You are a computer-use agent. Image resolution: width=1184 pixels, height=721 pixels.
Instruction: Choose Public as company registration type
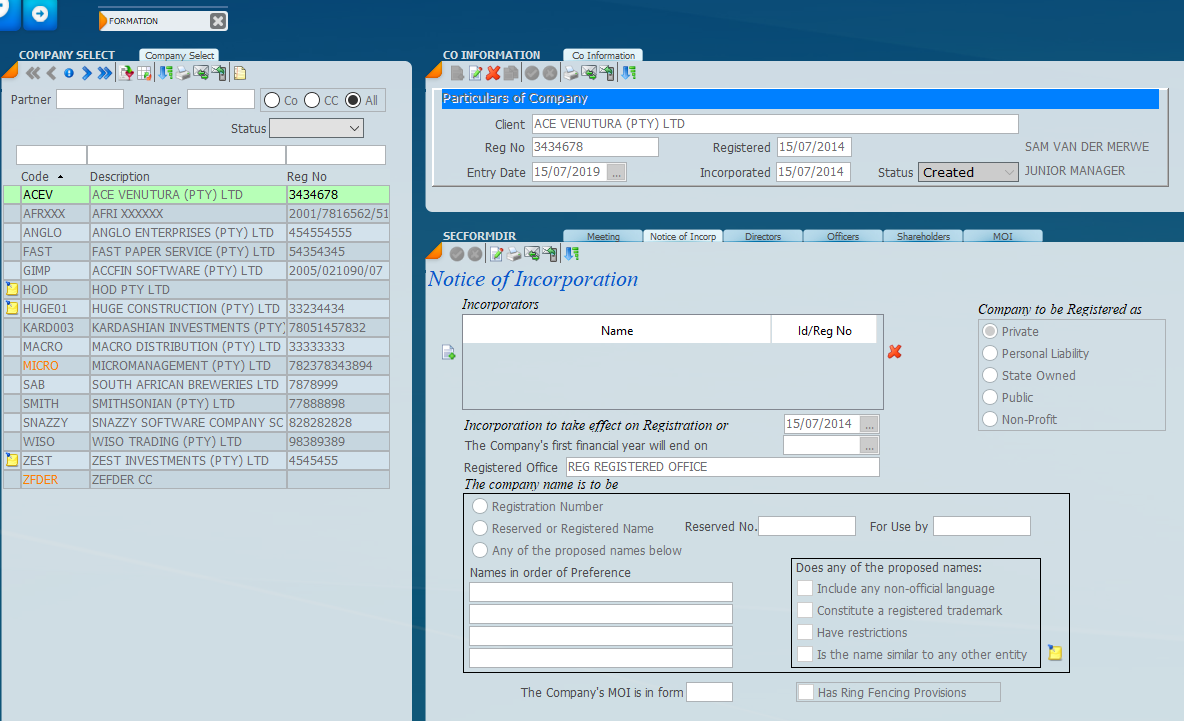pyautogui.click(x=991, y=397)
